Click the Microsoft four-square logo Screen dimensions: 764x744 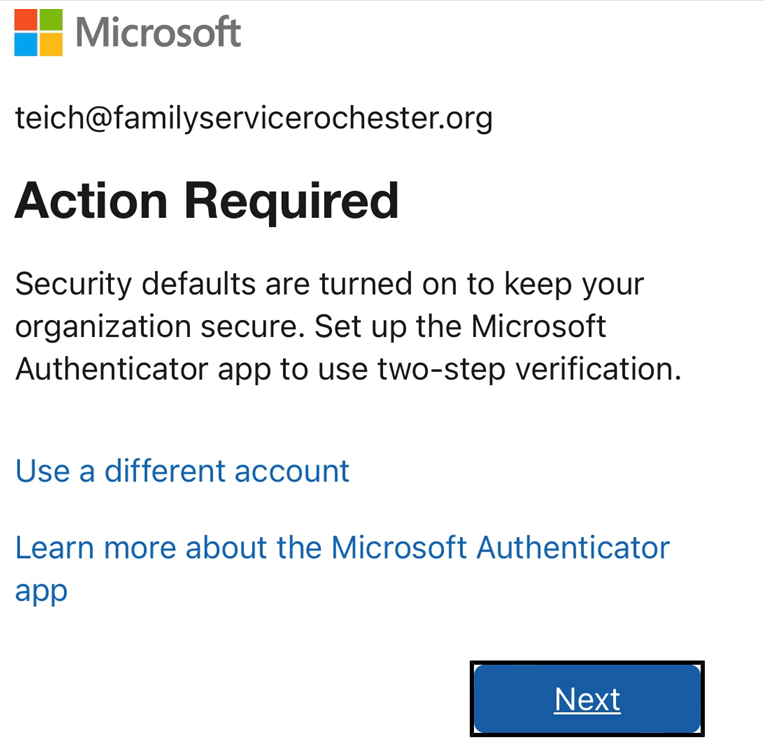pos(37,33)
